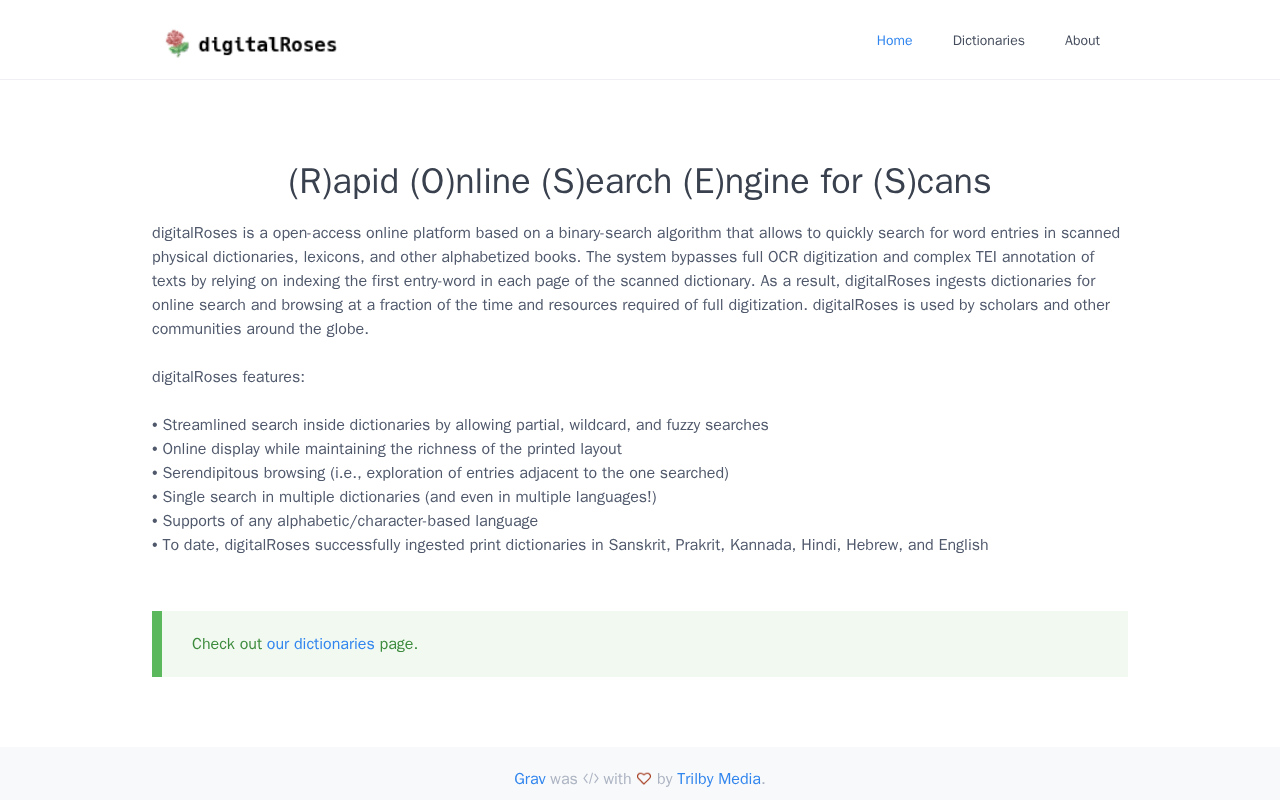This screenshot has width=1280, height=800.
Task: Click the bullet listing Sanskrit, Prakrit, Kannada
Action: (570, 545)
